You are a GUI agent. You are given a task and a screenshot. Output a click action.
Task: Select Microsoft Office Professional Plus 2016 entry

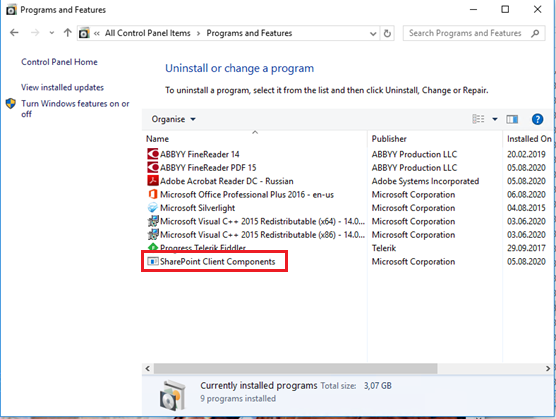(247, 195)
